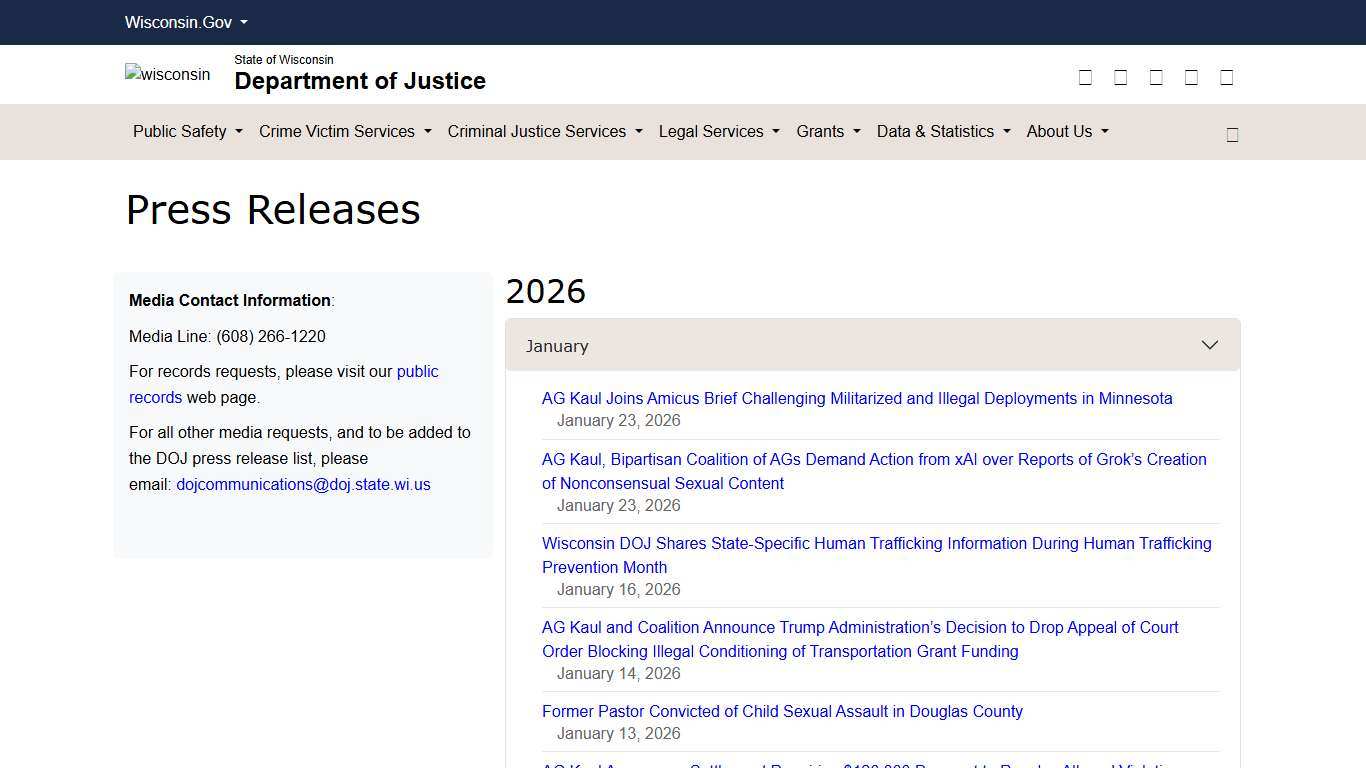This screenshot has height=768, width=1366.
Task: Click the first social media icon in header
Action: point(1085,76)
